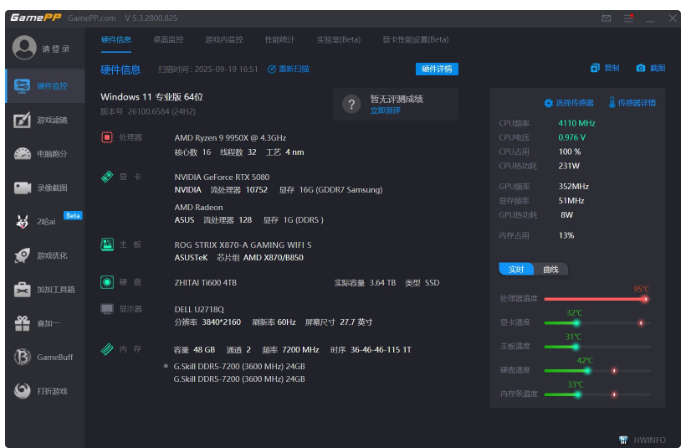This screenshot has height=448, width=684.
Task: Switch to 硬件信息 tab
Action: point(116,40)
